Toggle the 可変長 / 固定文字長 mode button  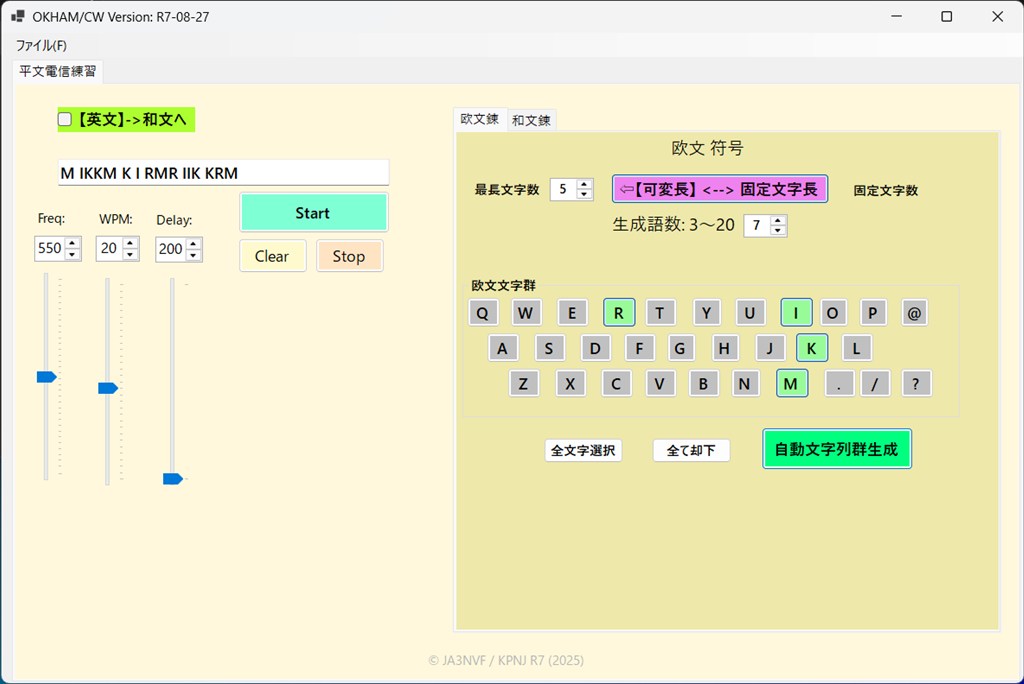[720, 189]
